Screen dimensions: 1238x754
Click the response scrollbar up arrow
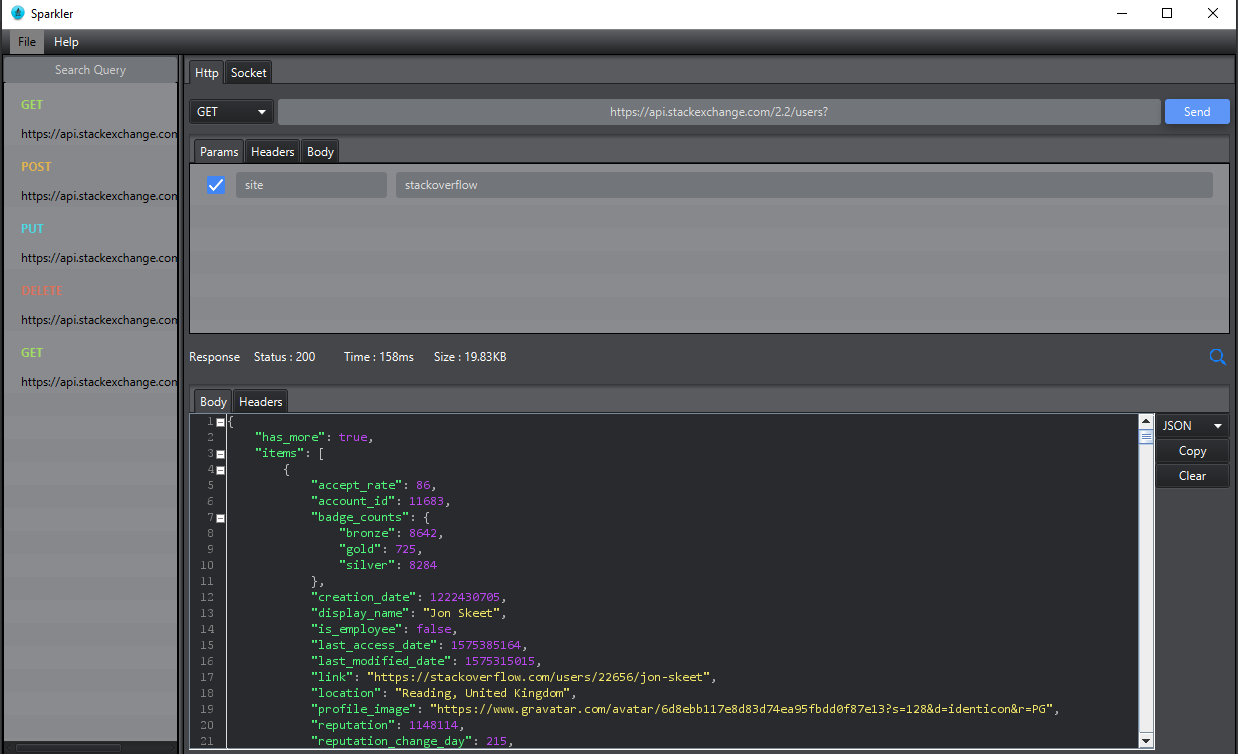[1146, 422]
